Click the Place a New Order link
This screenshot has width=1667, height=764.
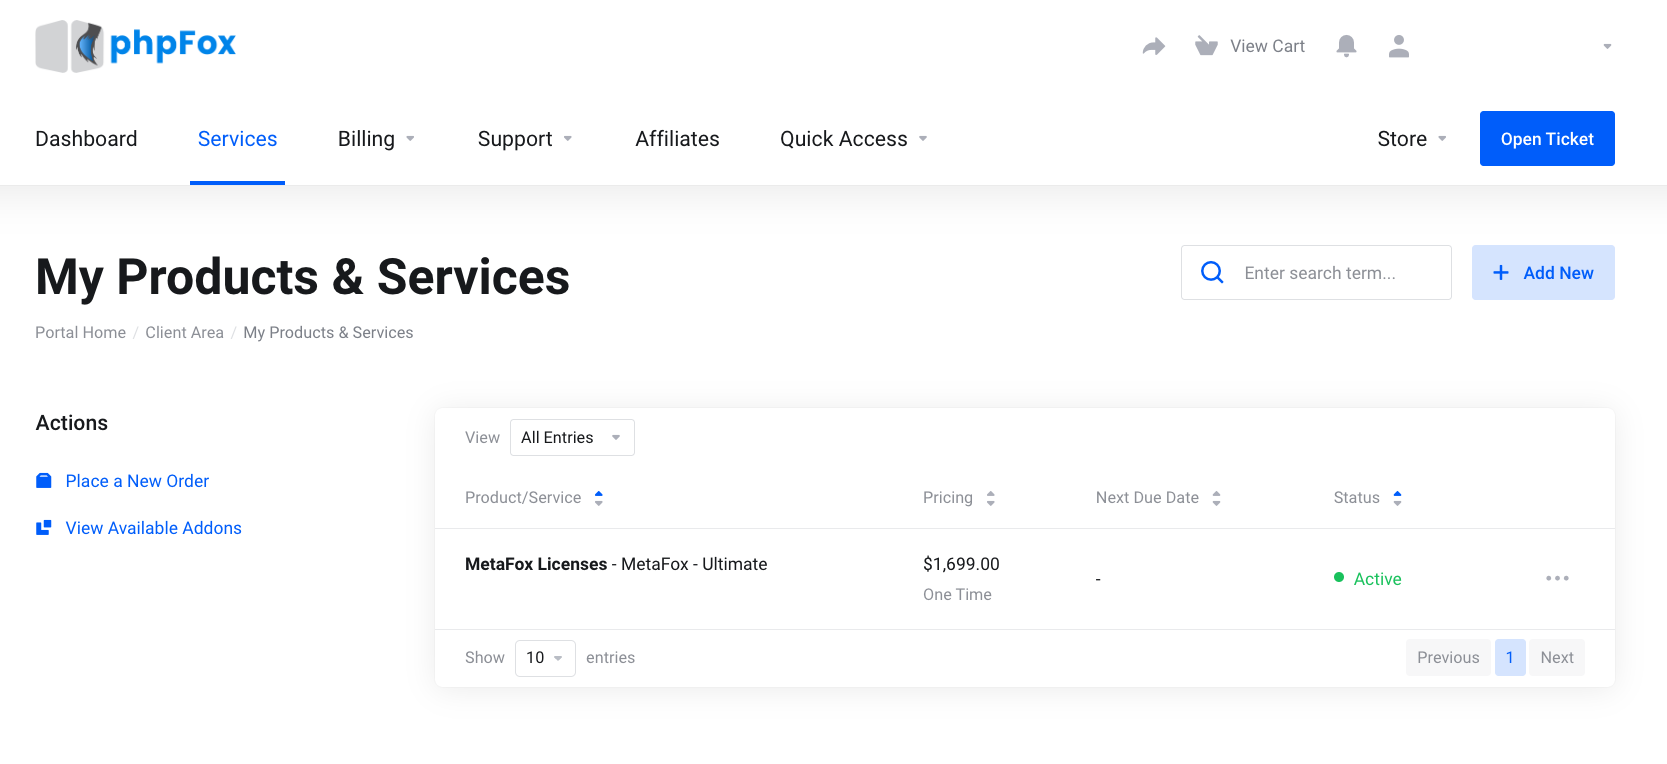click(x=137, y=481)
